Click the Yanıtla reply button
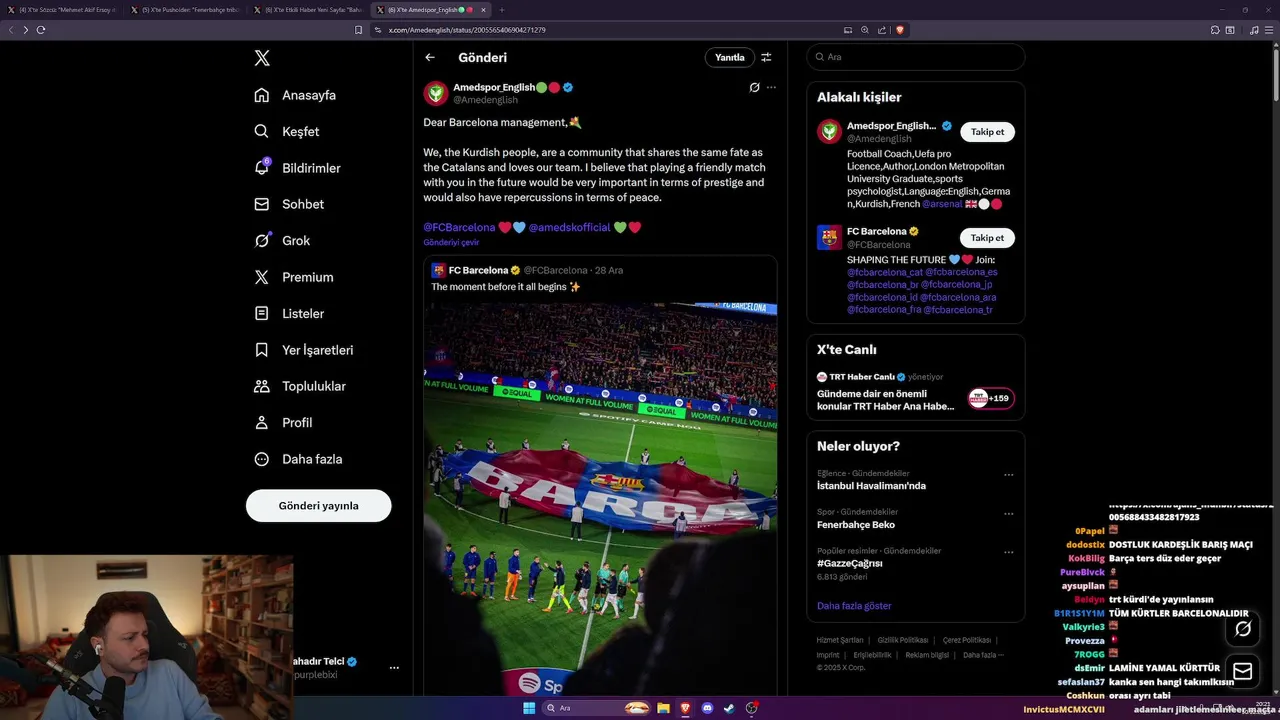This screenshot has height=720, width=1280. pos(729,57)
